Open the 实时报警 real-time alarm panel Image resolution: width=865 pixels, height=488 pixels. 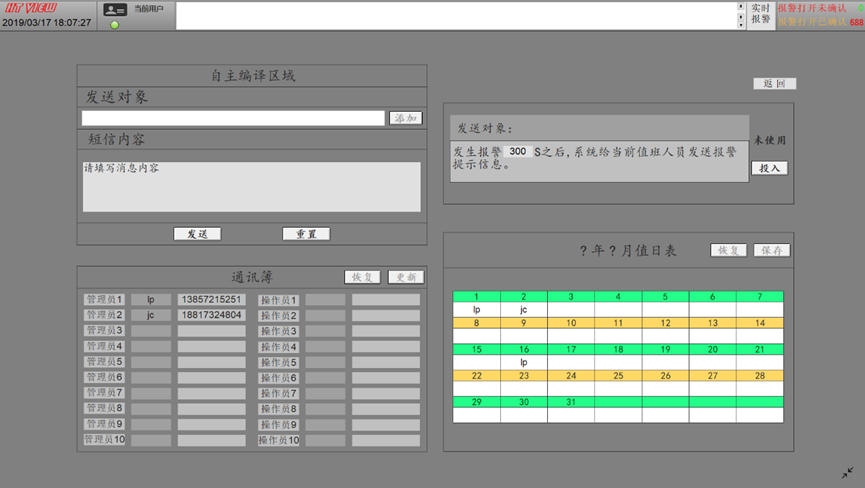[x=761, y=15]
